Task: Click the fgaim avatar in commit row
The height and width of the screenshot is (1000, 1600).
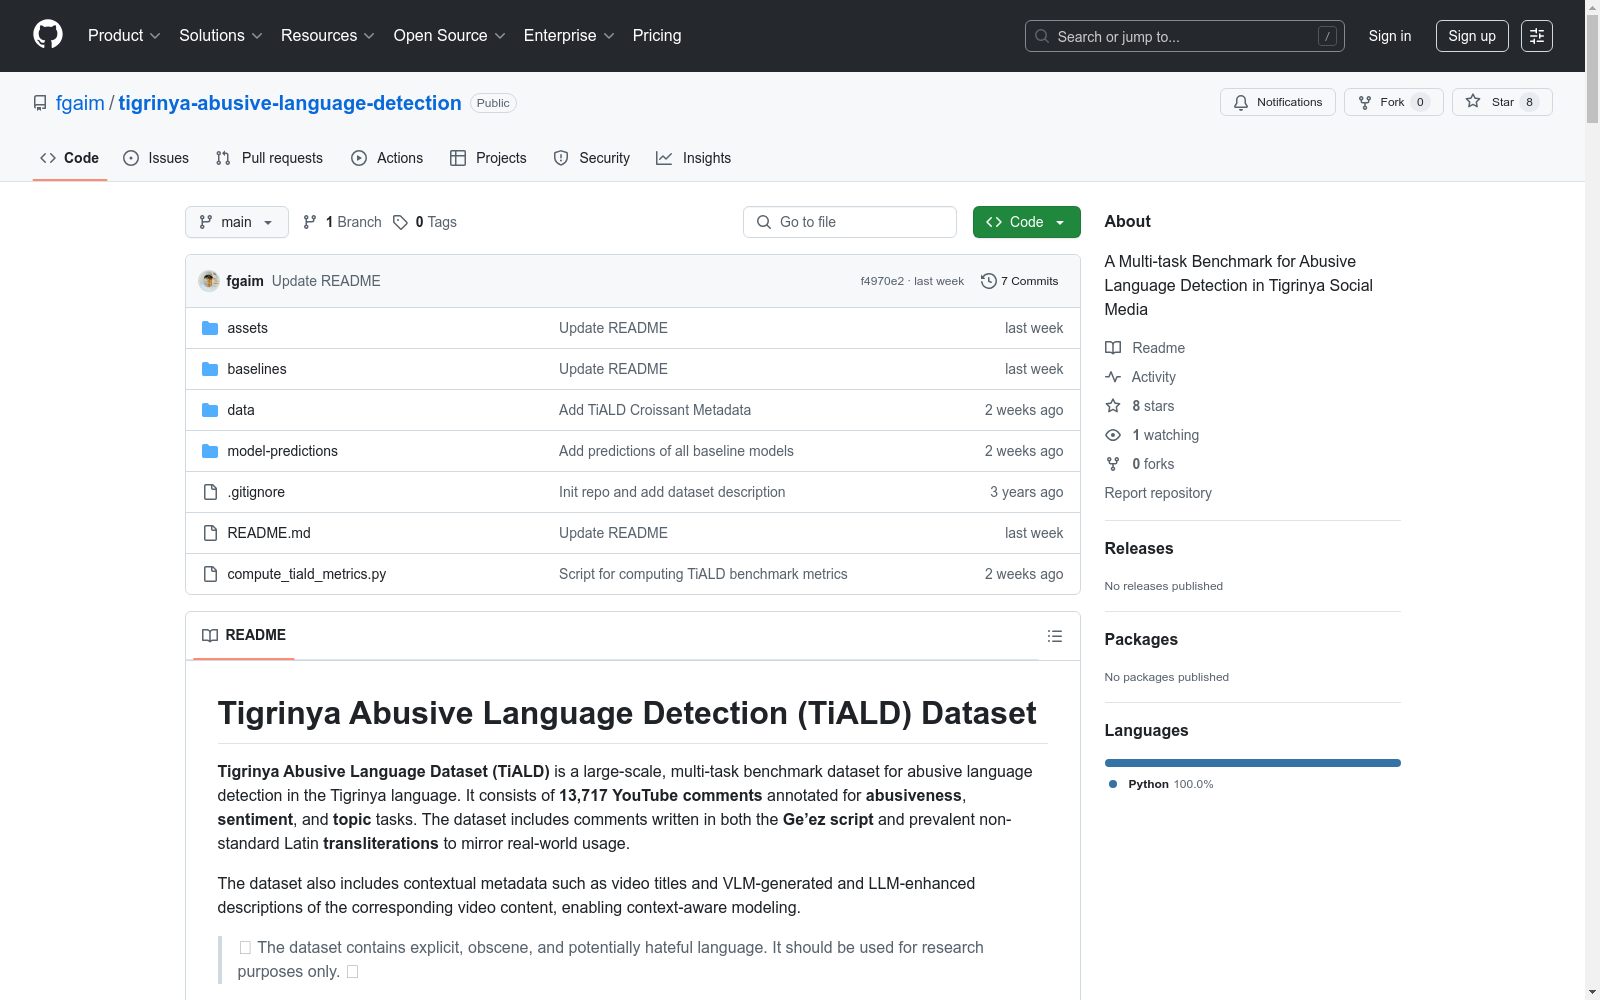Action: 209,281
